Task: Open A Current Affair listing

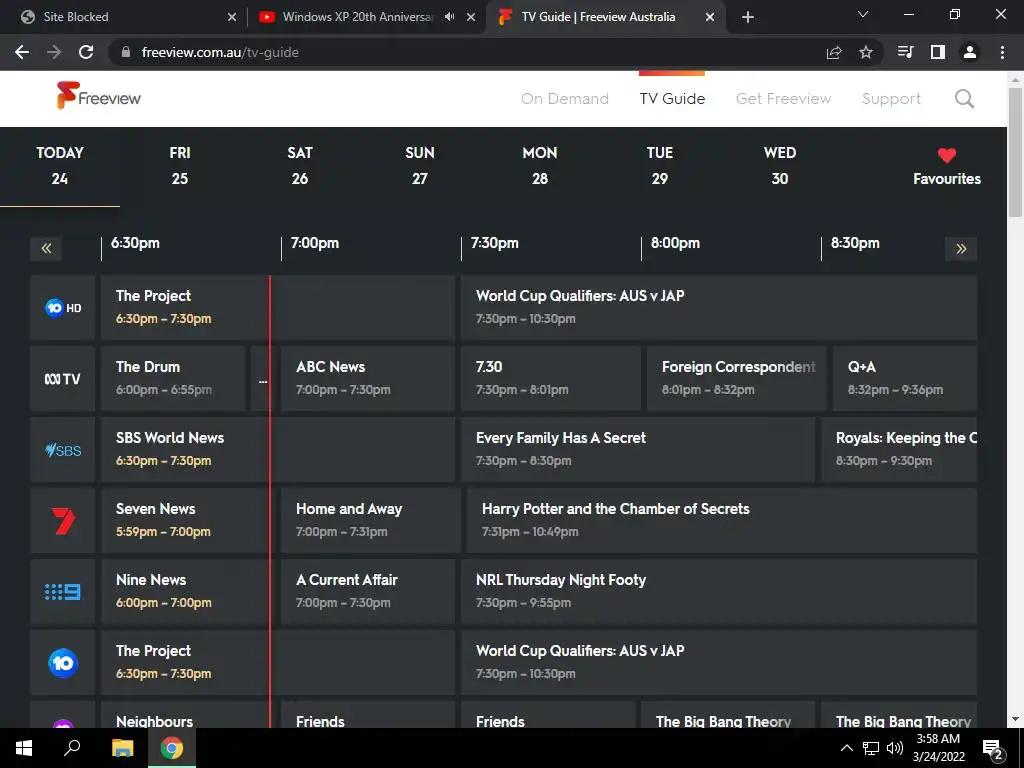Action: click(x=368, y=592)
